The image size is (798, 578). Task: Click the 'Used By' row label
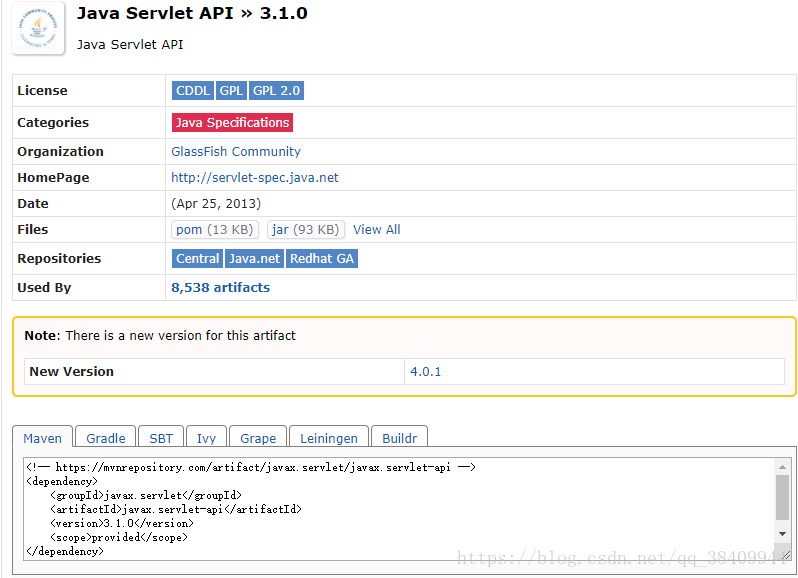(44, 287)
